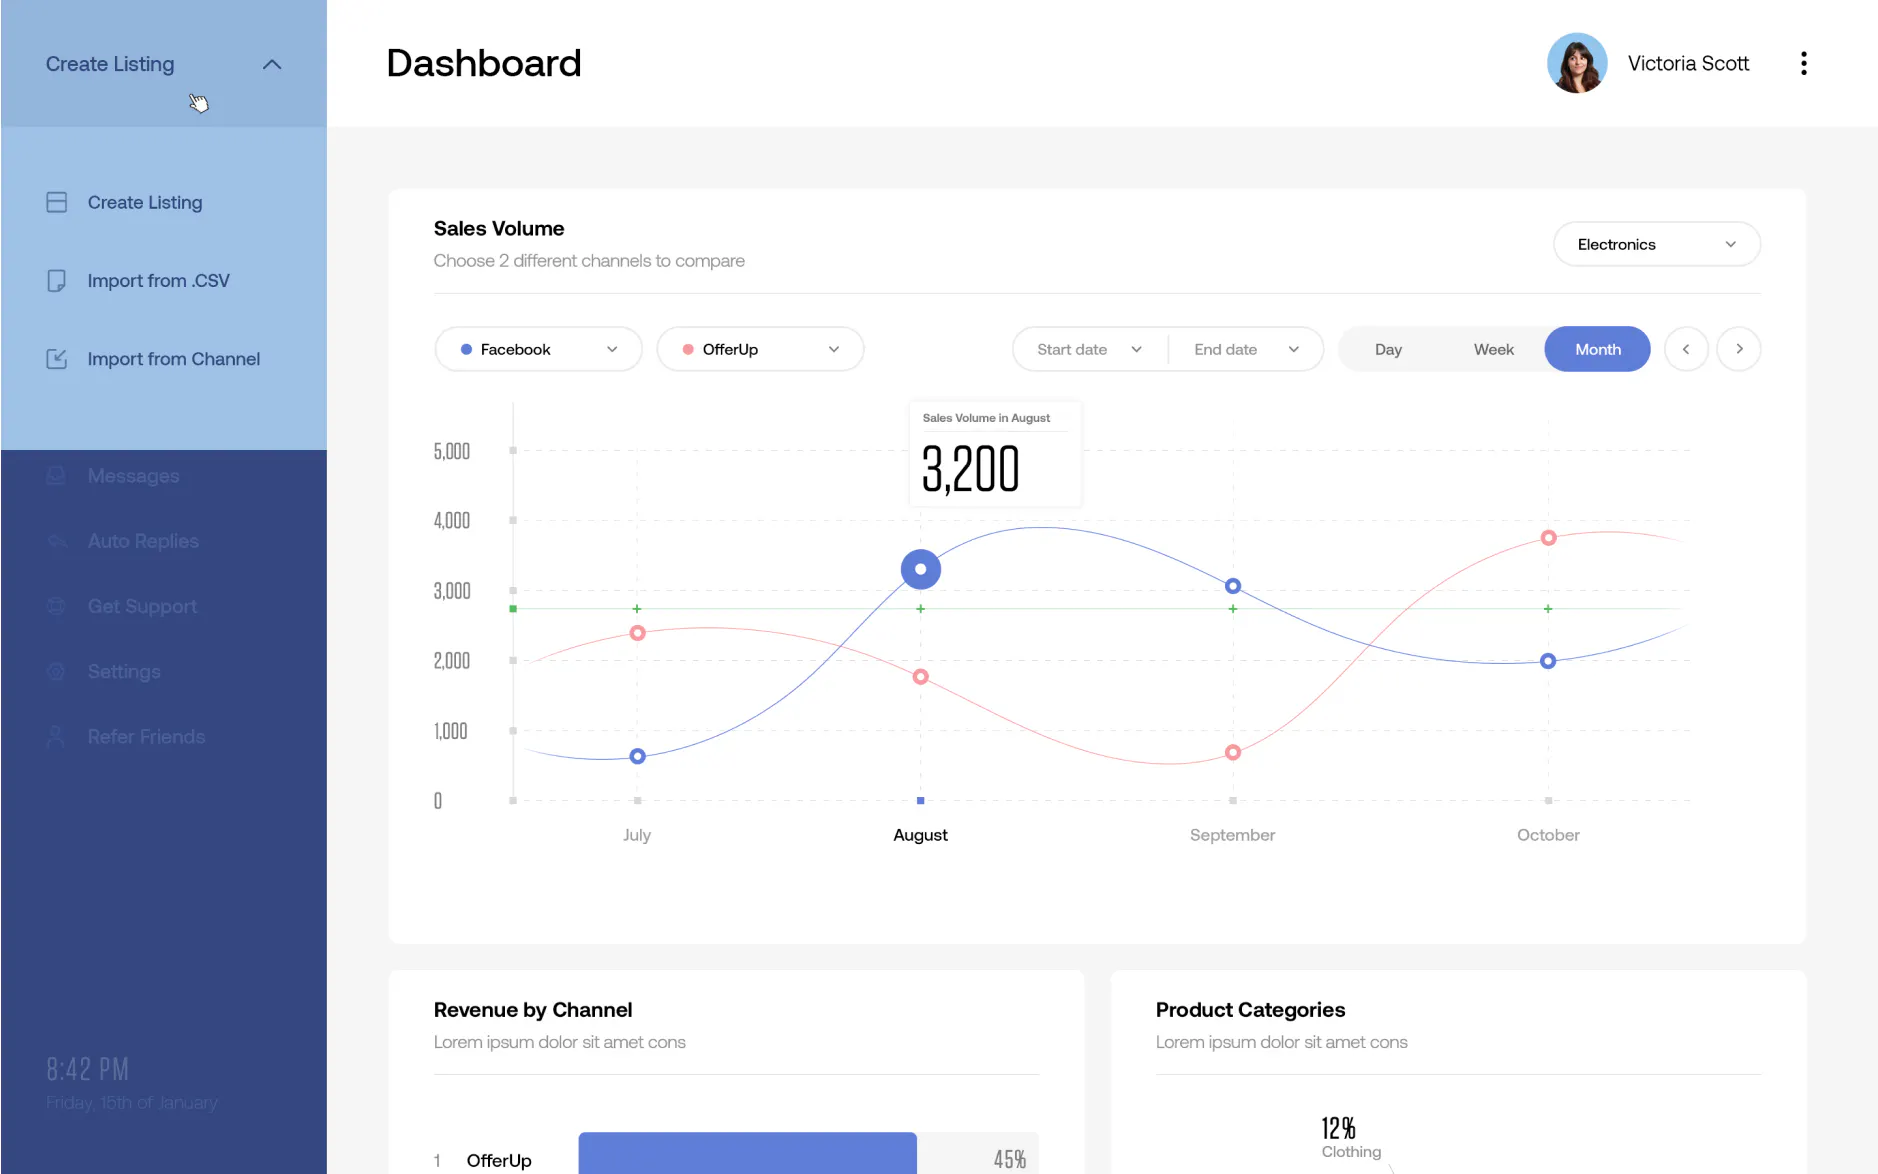The height and width of the screenshot is (1174, 1878).
Task: Open the three-dot menu beside Victoria Scott
Action: tap(1804, 63)
